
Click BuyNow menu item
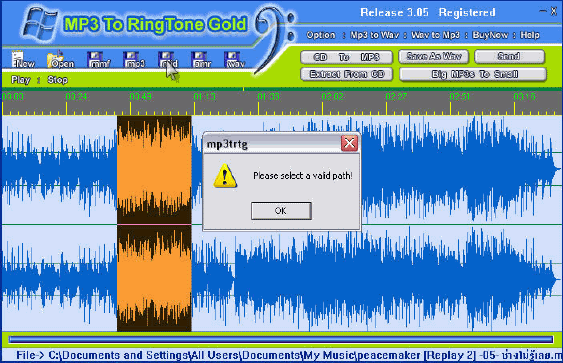pos(490,35)
